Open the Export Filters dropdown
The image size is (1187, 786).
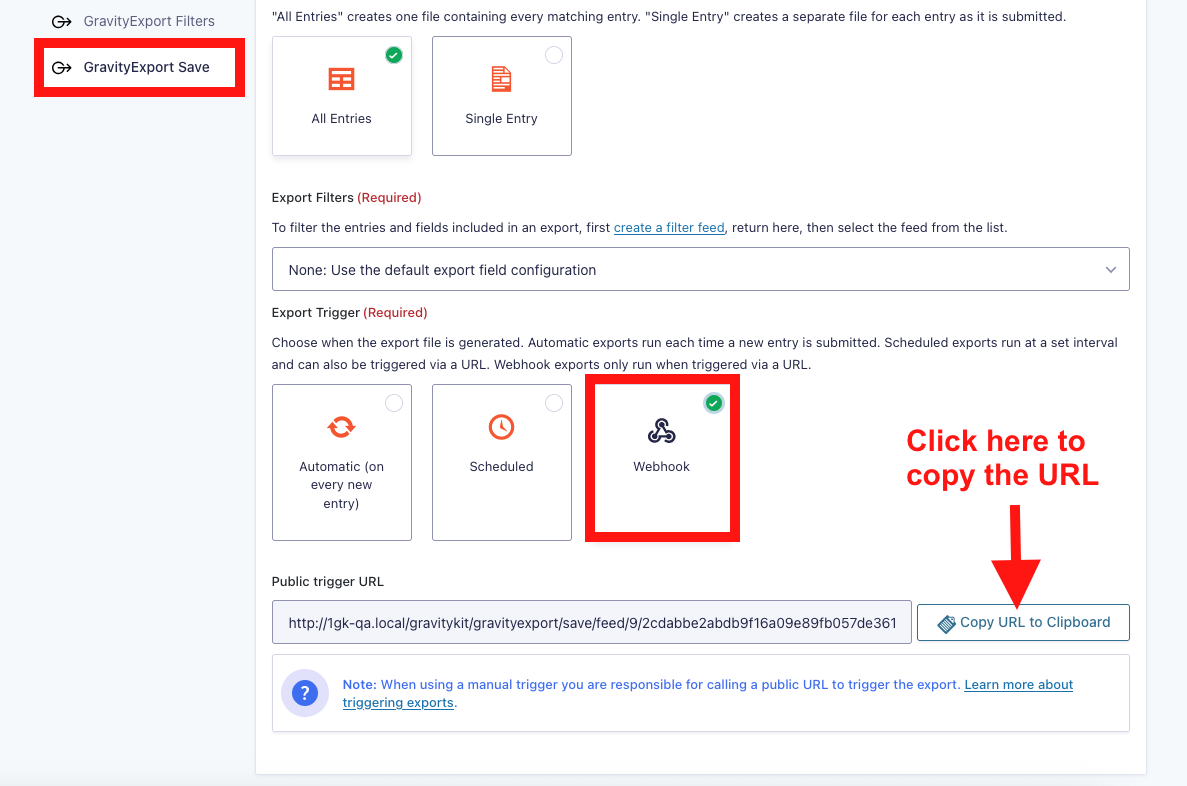coord(700,270)
